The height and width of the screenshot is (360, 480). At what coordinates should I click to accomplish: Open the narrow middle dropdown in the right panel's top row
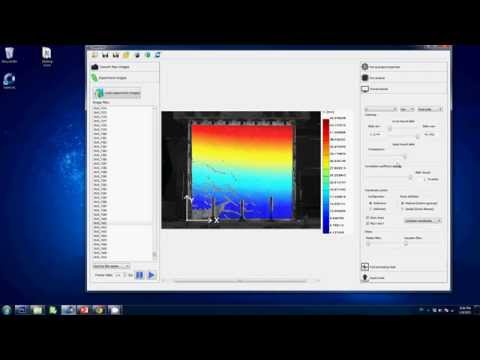[x=407, y=109]
